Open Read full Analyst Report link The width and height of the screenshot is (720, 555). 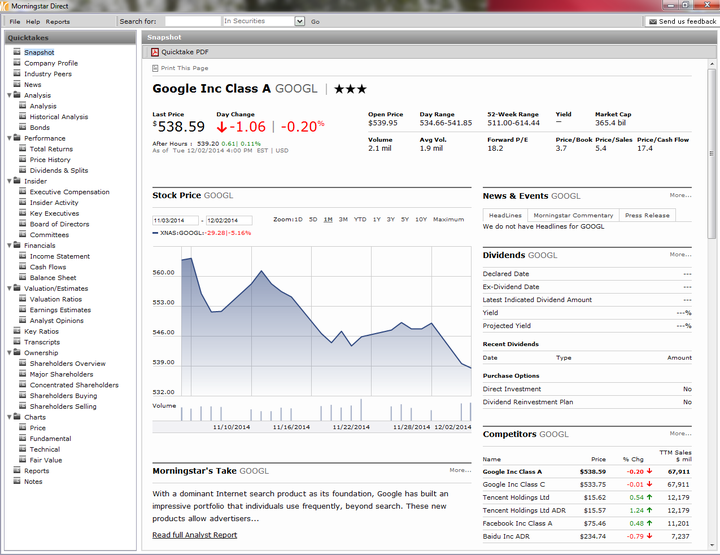coord(195,535)
